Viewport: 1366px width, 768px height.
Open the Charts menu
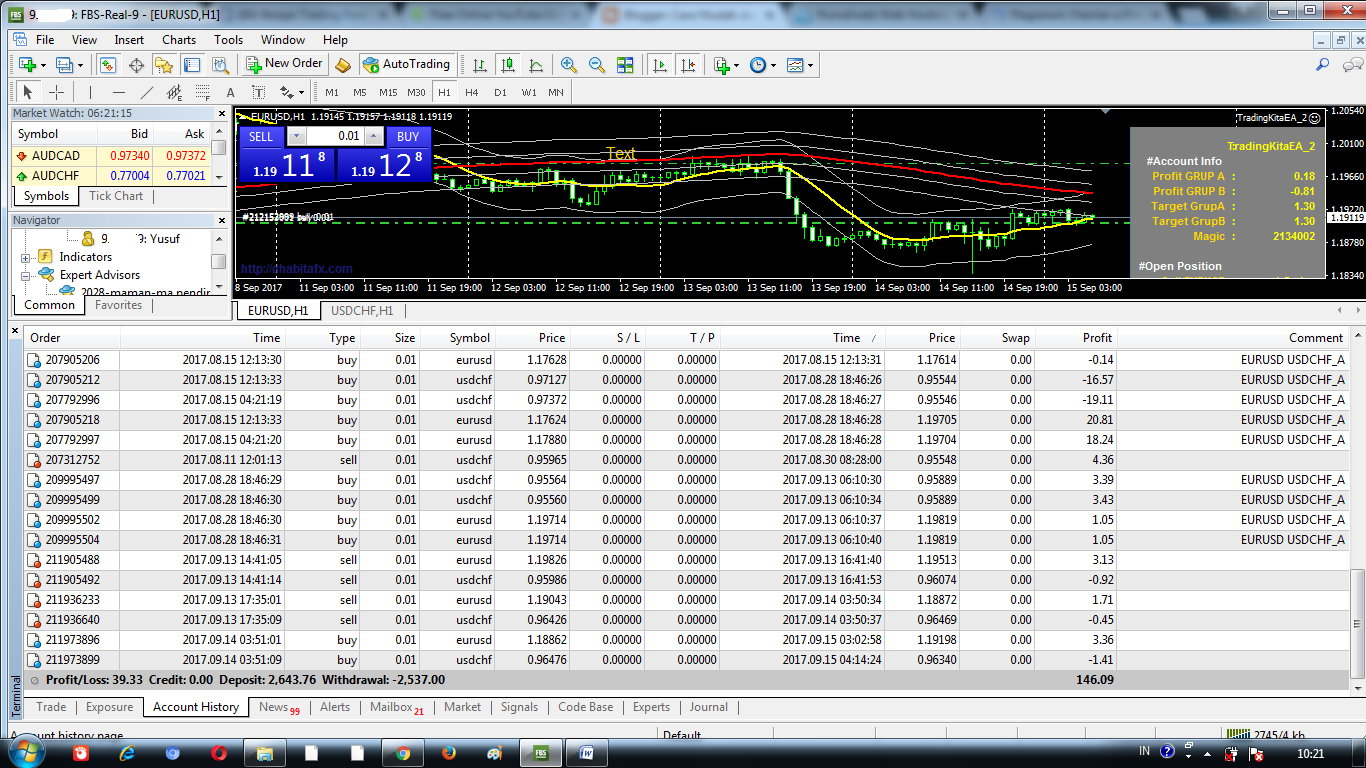point(178,39)
